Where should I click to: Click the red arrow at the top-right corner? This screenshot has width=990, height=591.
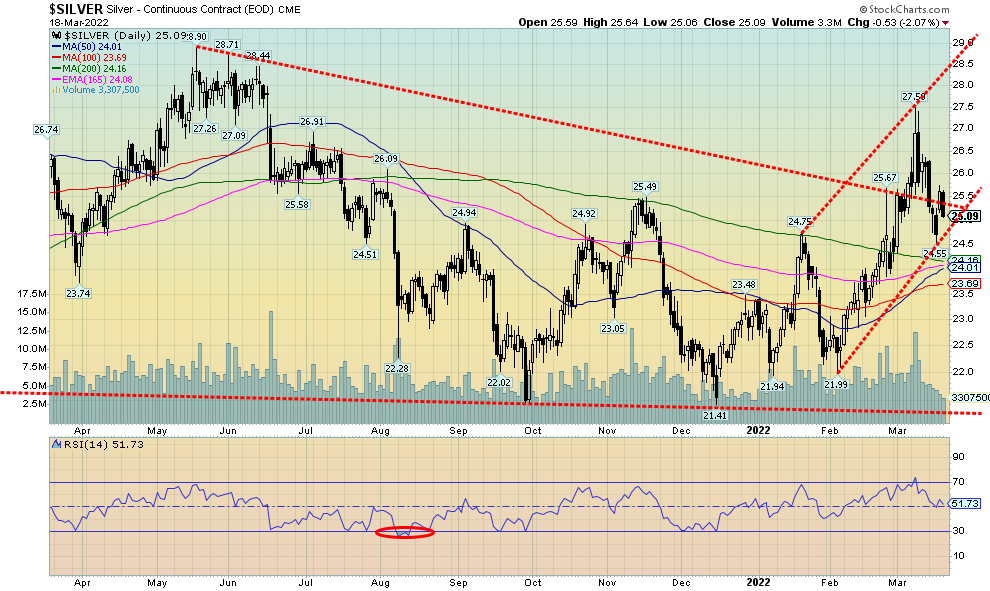974,21
